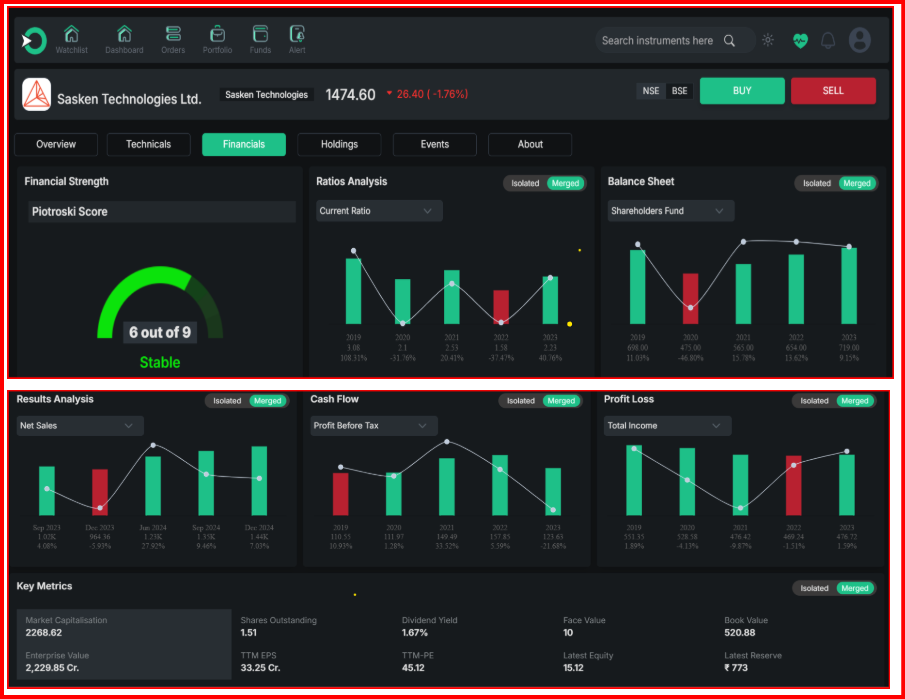This screenshot has height=699, width=905.
Task: Click the Piotroski Score header
Action: click(162, 212)
